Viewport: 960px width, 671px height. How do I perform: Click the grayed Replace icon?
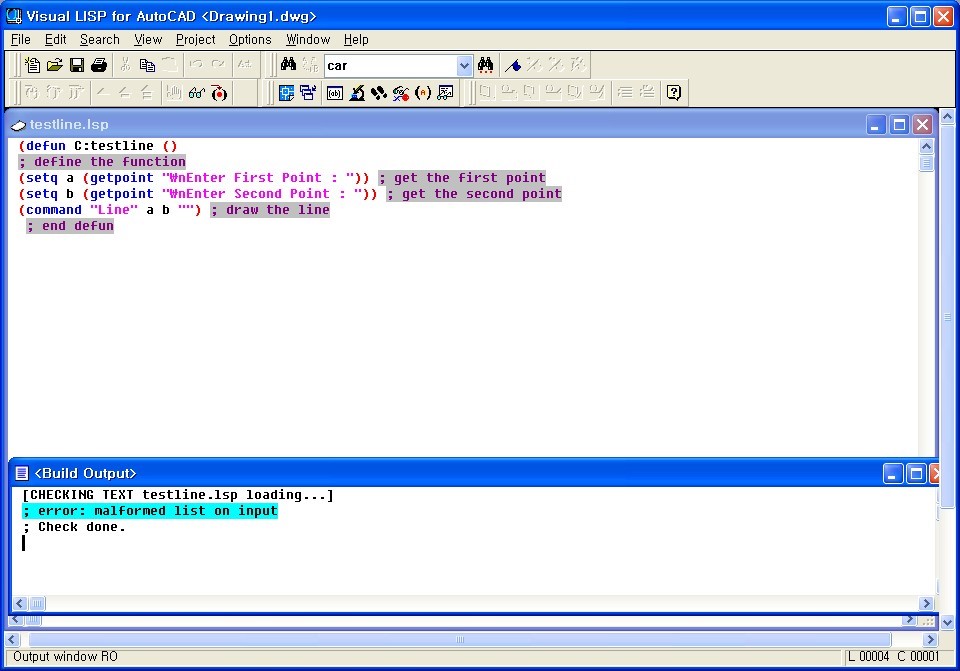click(x=310, y=64)
